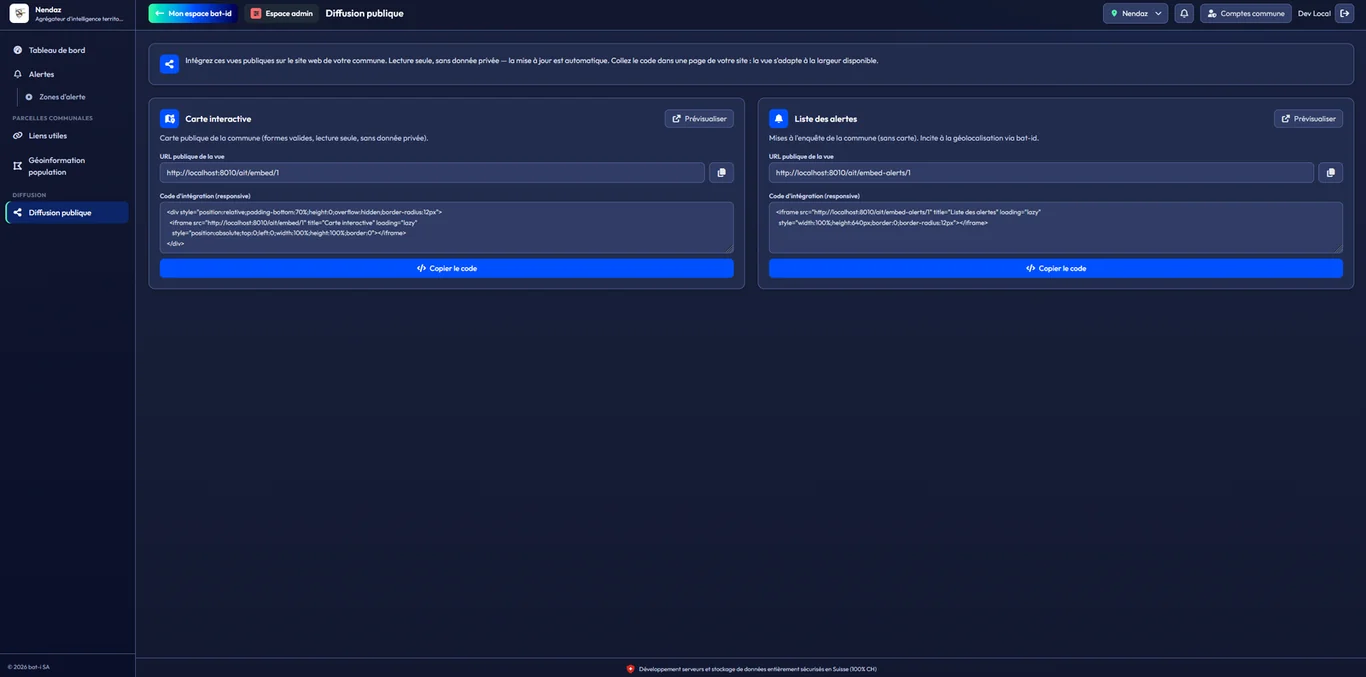The height and width of the screenshot is (677, 1366).
Task: Click the Diffusion publique share icon in sidebar
Action: click(x=17, y=212)
